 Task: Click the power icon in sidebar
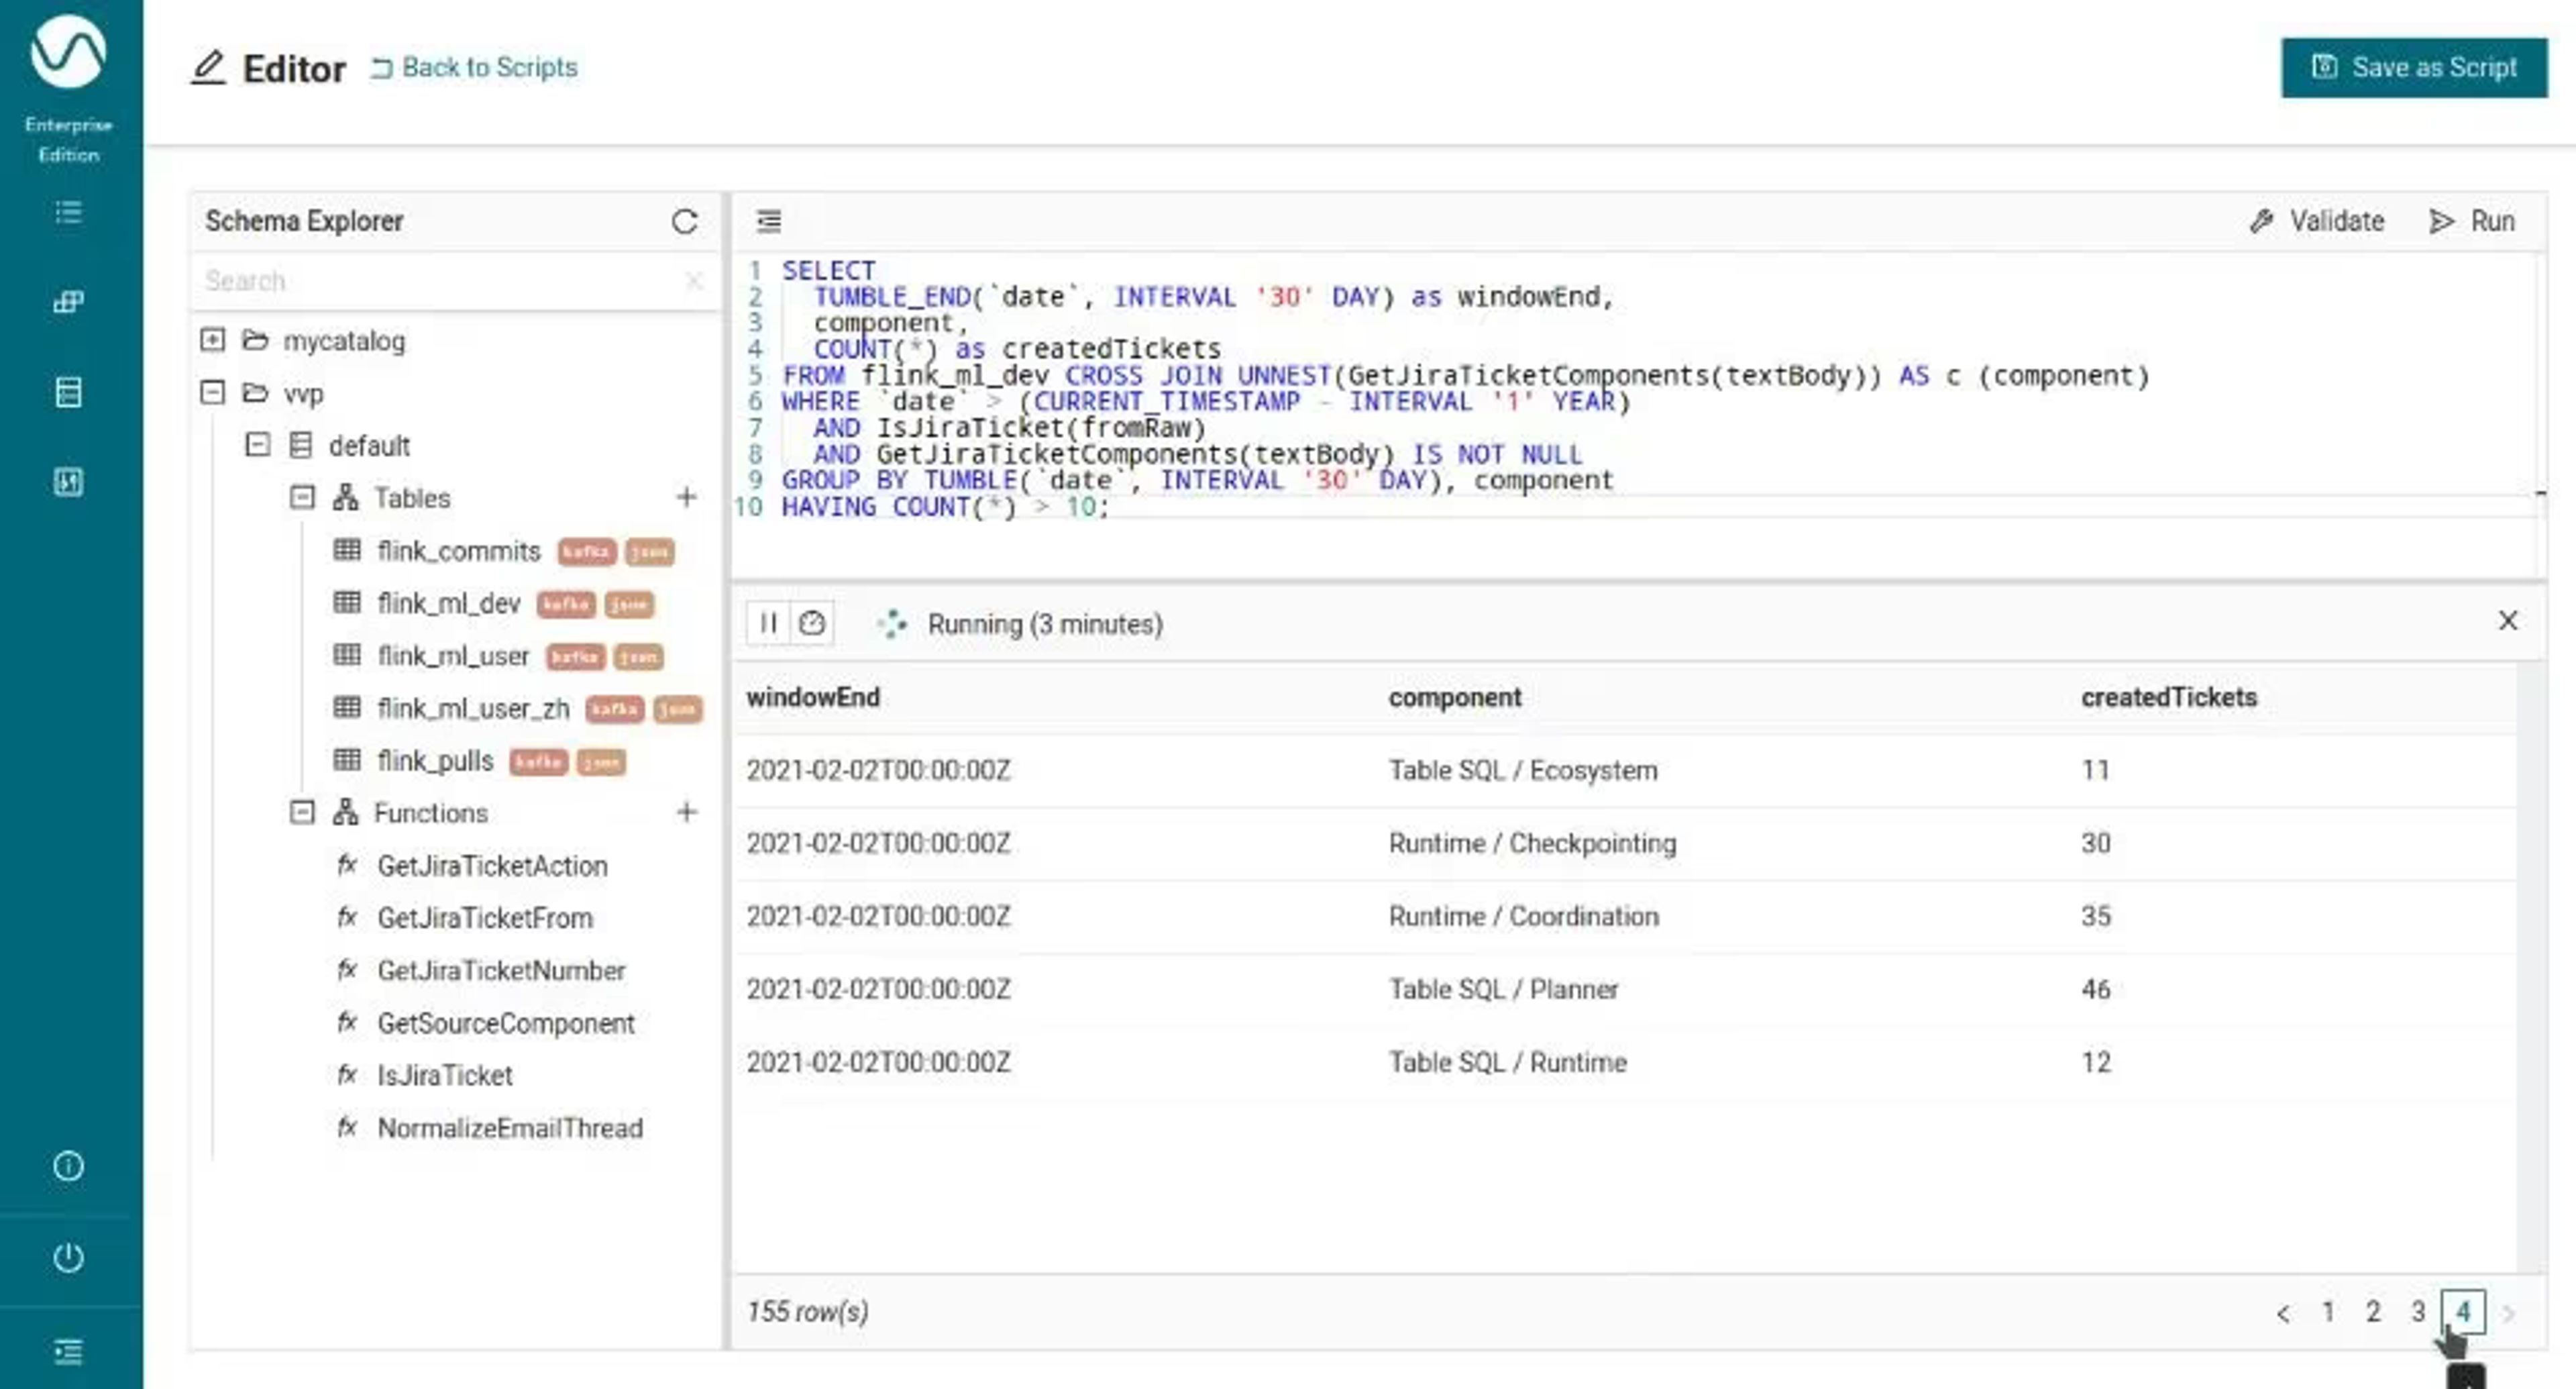(68, 1257)
